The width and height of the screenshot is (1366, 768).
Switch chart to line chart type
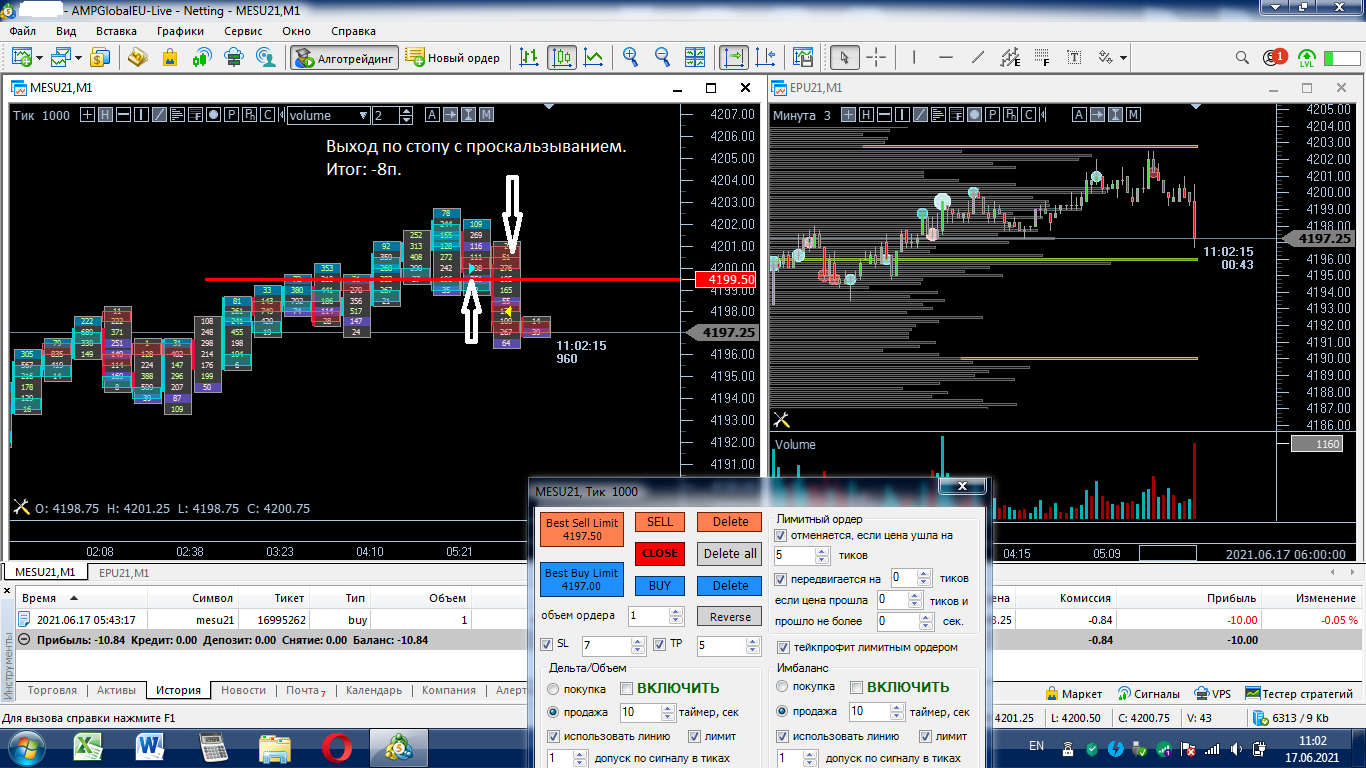[x=594, y=57]
